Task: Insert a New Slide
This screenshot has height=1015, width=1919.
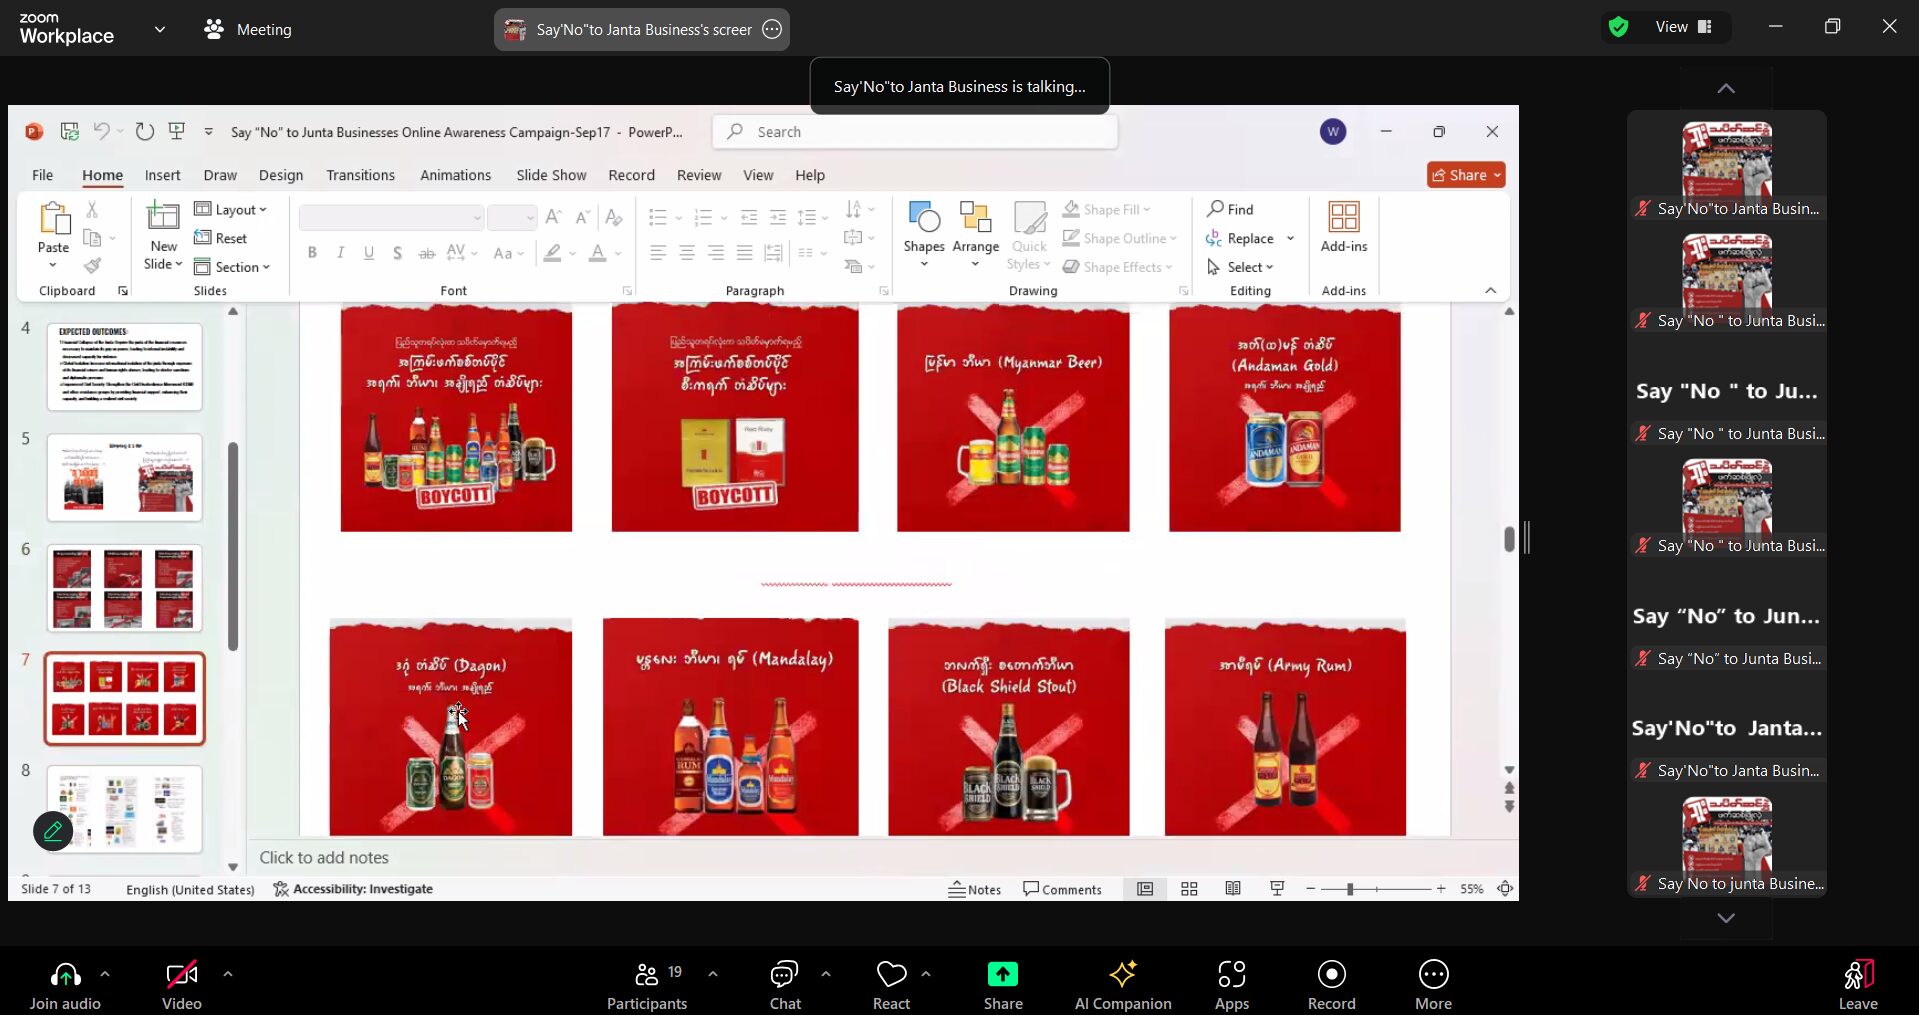Action: (x=163, y=234)
